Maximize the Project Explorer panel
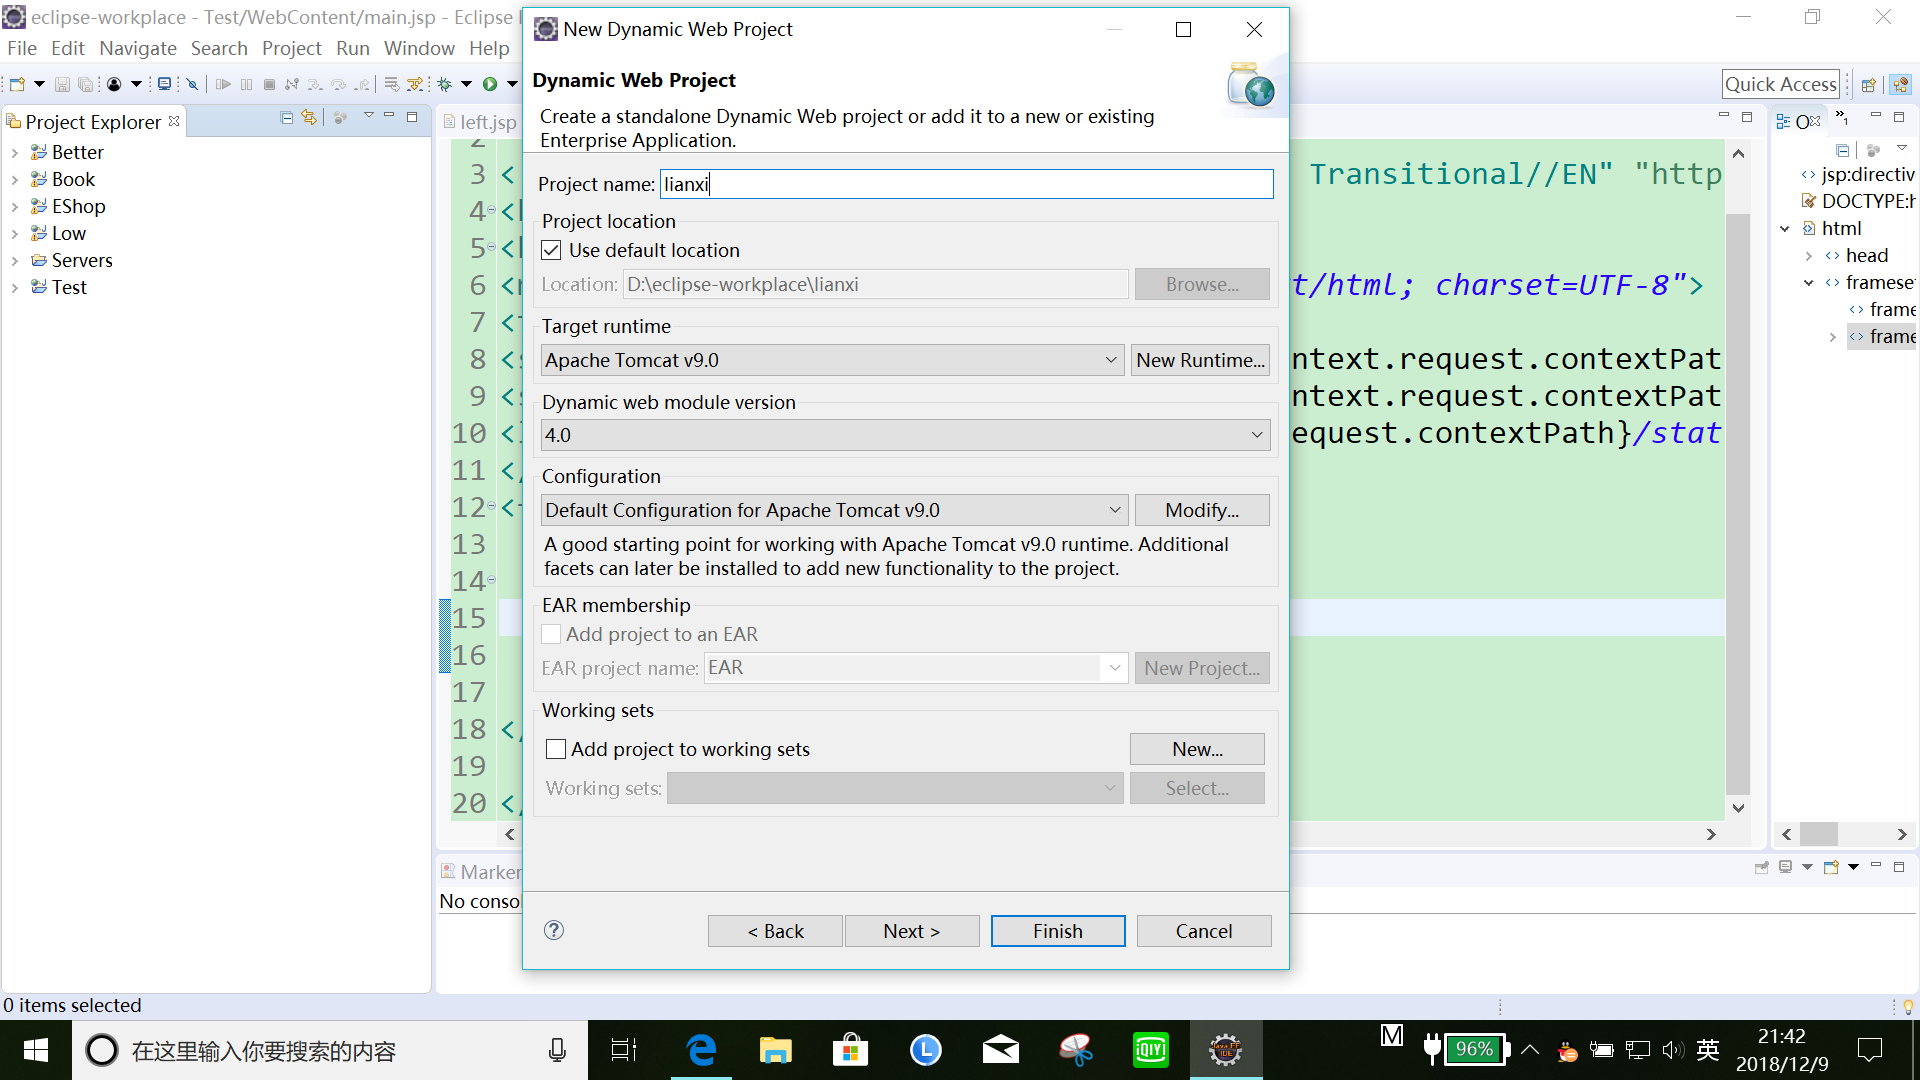Screen dimensions: 1920x1080 (x=411, y=117)
